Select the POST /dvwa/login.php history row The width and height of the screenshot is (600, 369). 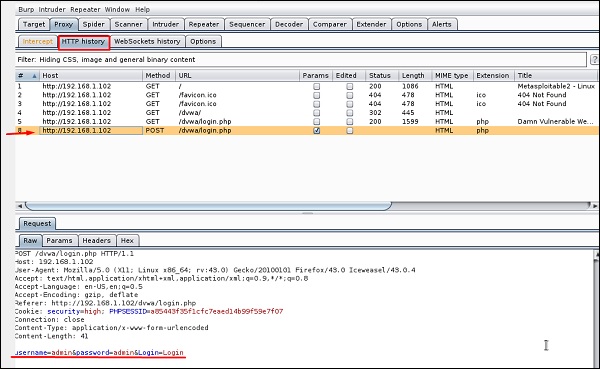pos(306,131)
